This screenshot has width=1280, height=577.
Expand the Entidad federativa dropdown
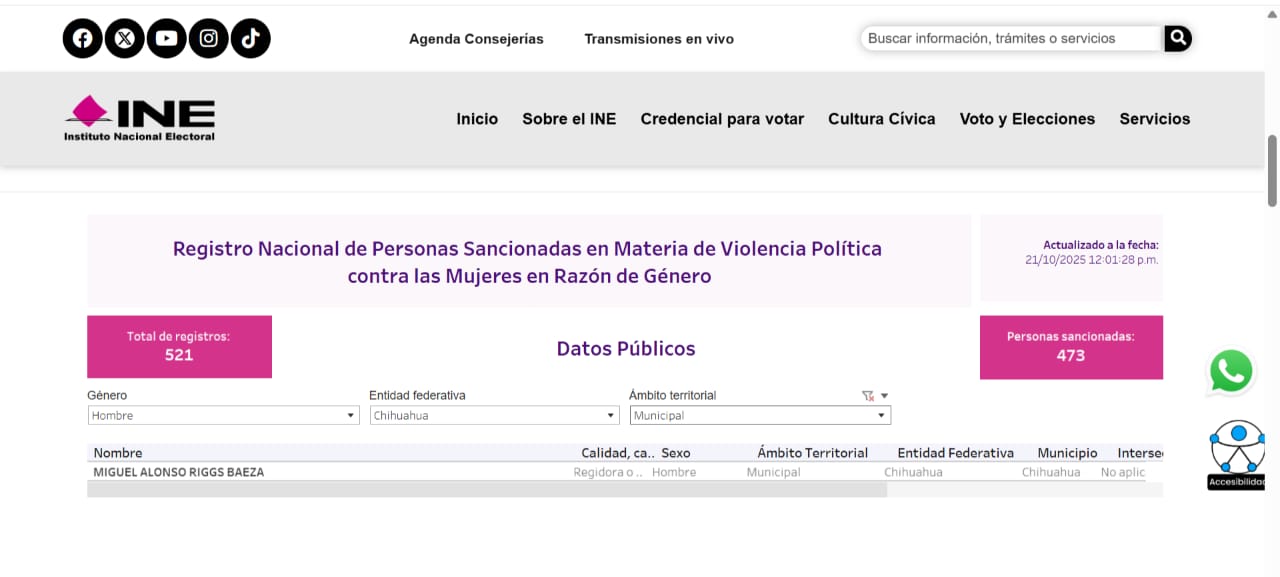click(x=611, y=416)
